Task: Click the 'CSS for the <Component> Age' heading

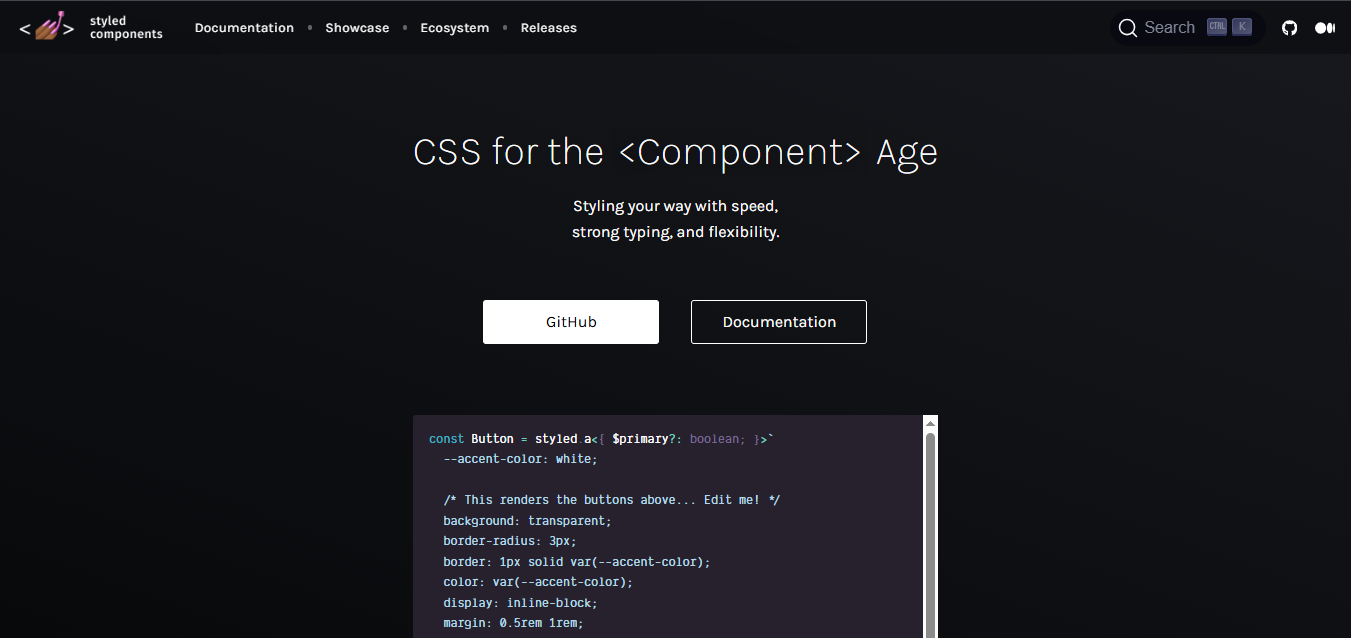Action: pyautogui.click(x=676, y=152)
